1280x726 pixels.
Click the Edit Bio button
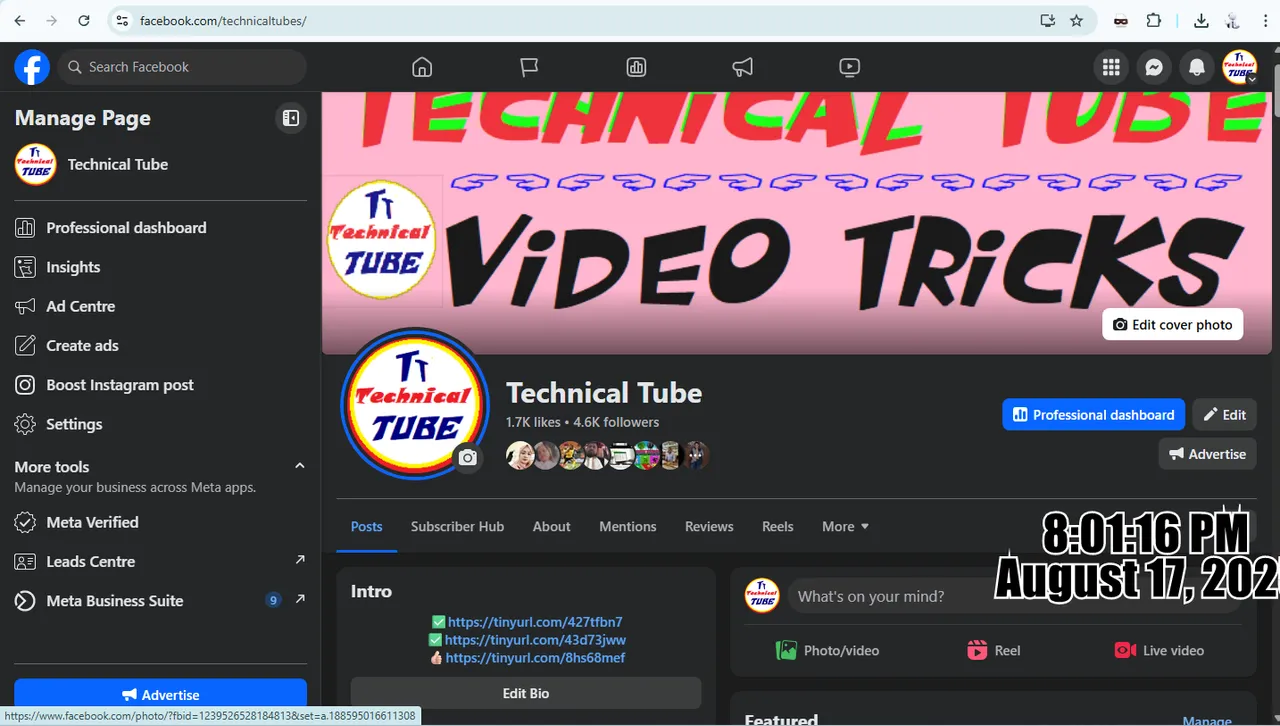point(526,693)
